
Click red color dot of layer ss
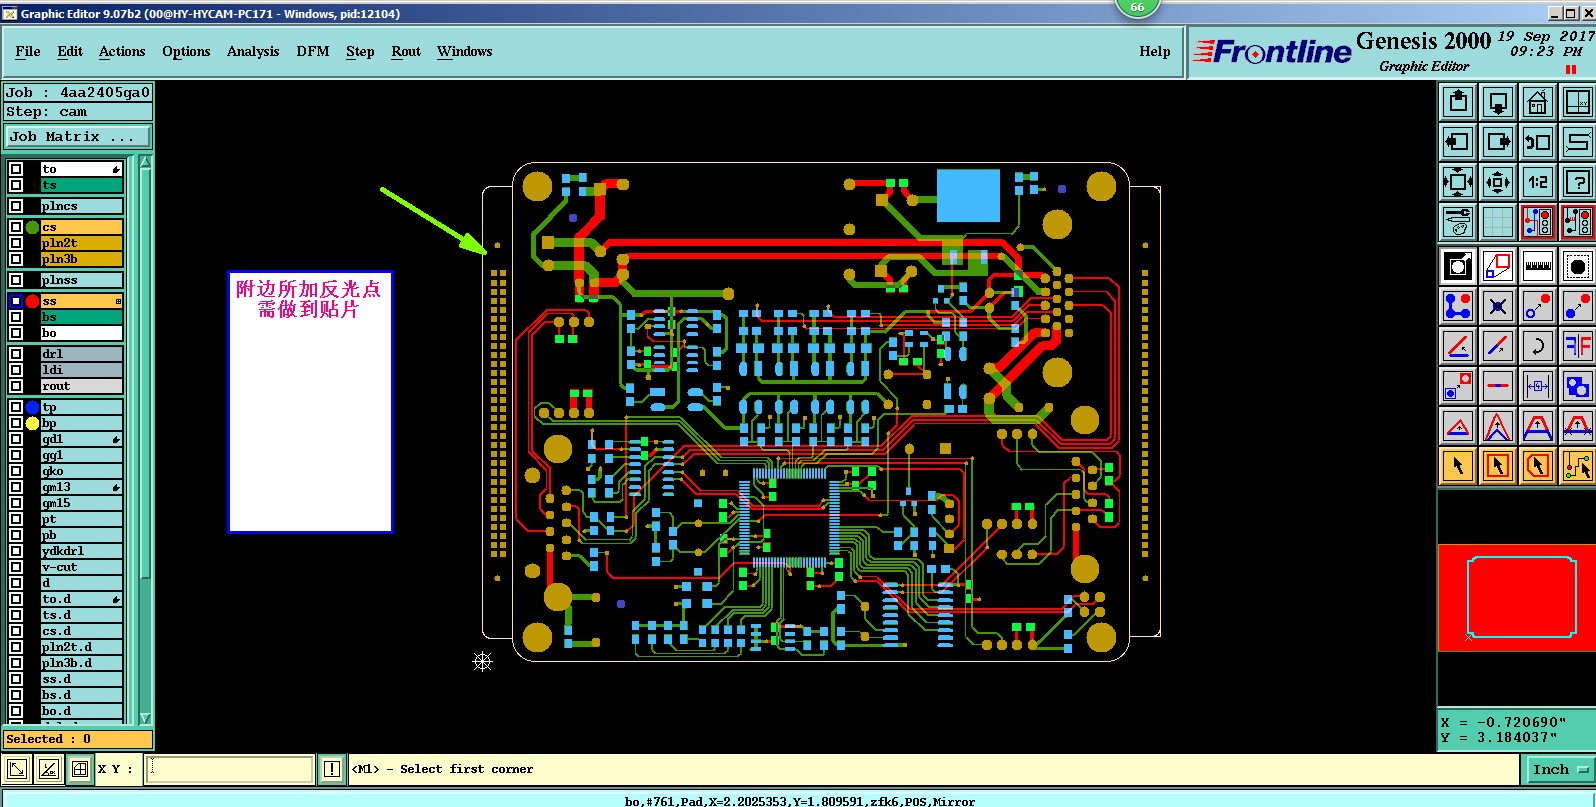point(32,301)
